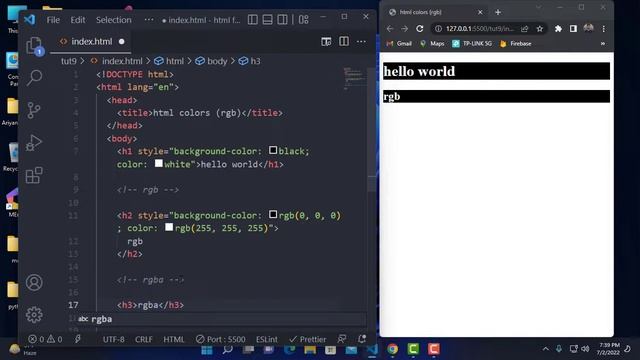The height and width of the screenshot is (360, 640).
Task: Open Customize Layout in title bar
Action: tap(303, 20)
